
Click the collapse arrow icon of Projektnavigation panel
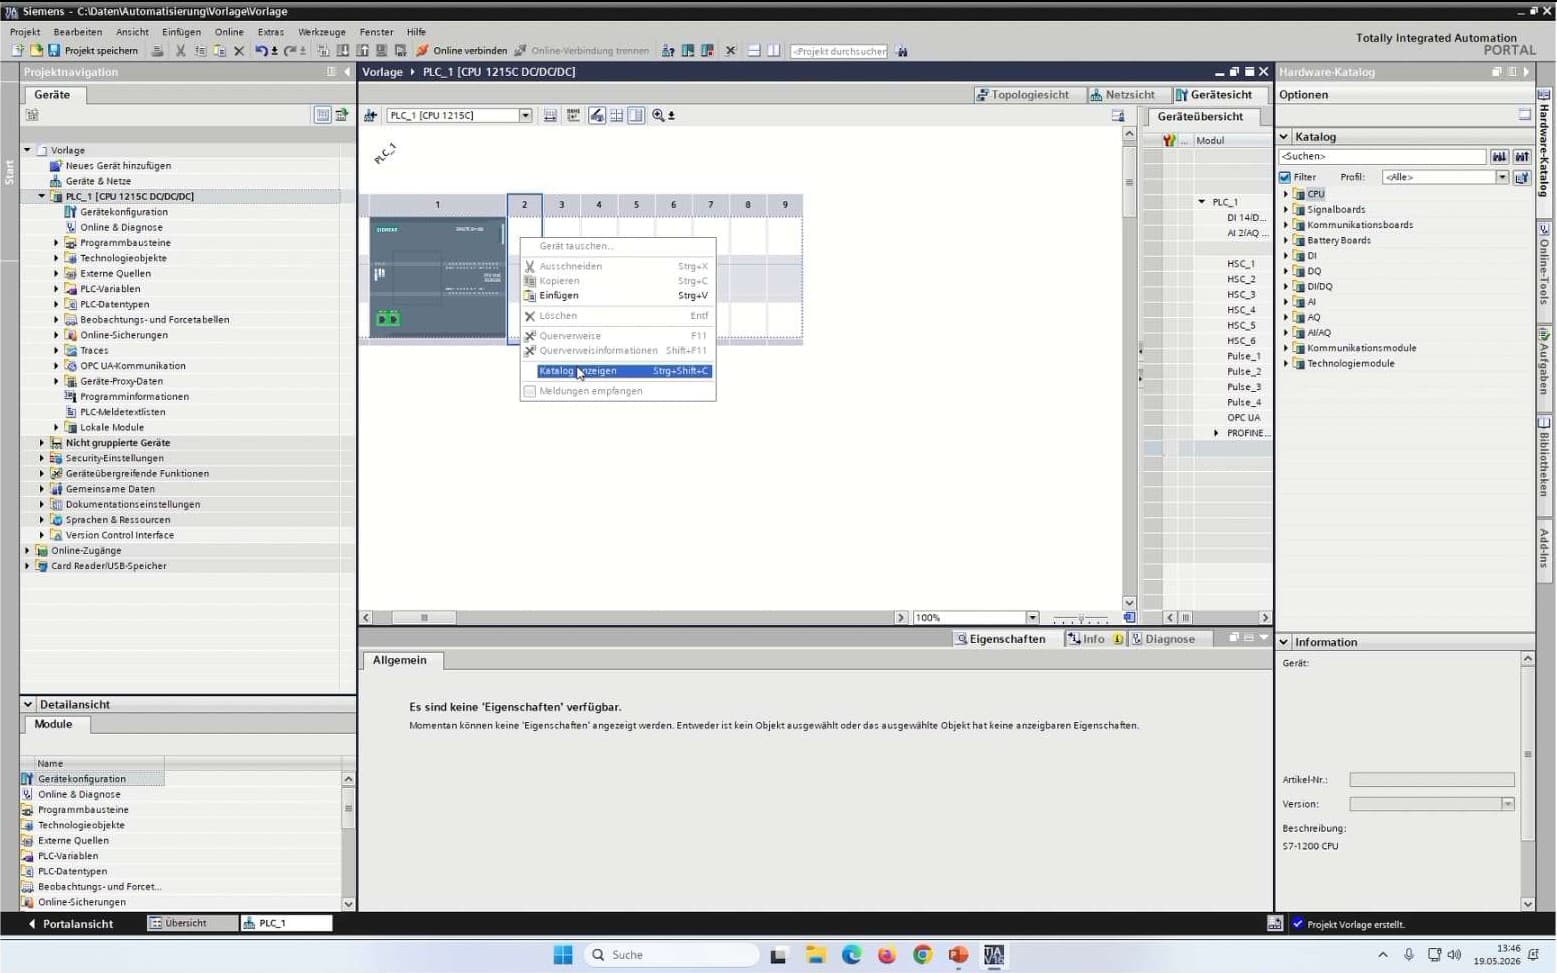point(347,72)
